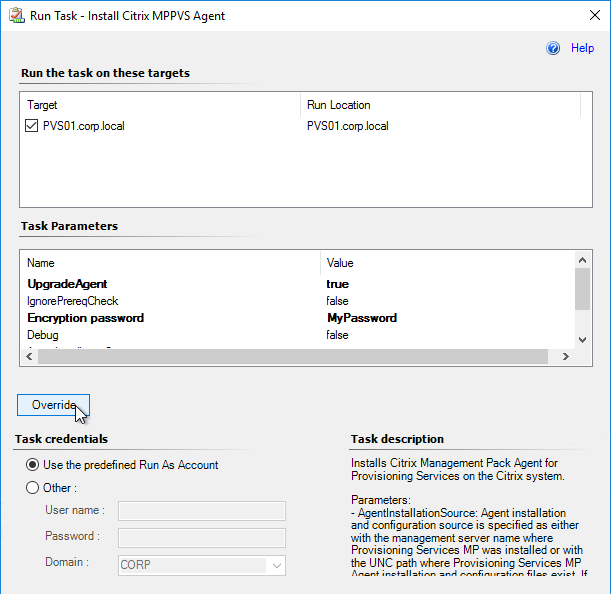Click the 'false' value for Debug
Screen dimensions: 611x594
click(337, 335)
